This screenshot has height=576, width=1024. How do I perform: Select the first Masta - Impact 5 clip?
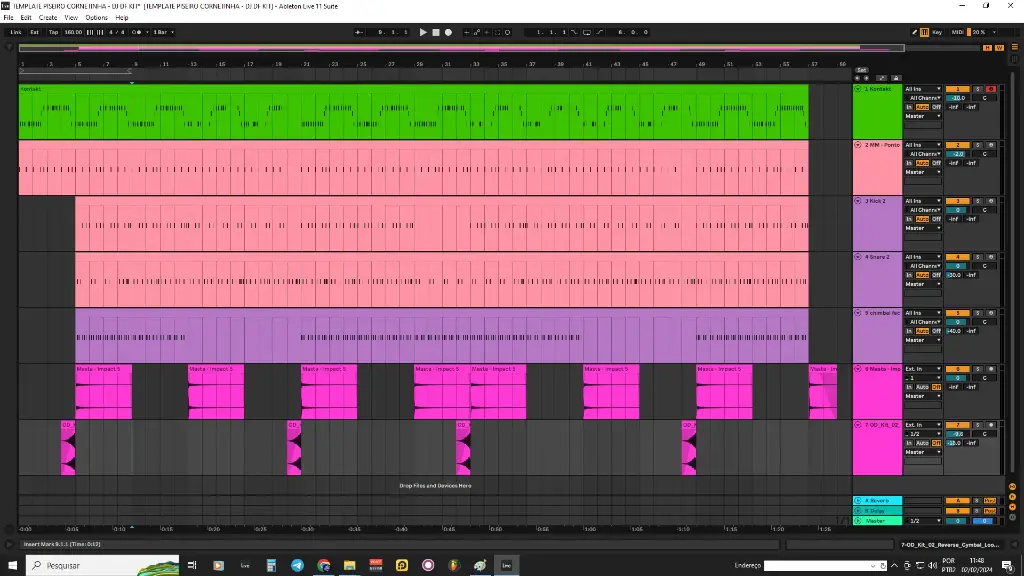[103, 392]
